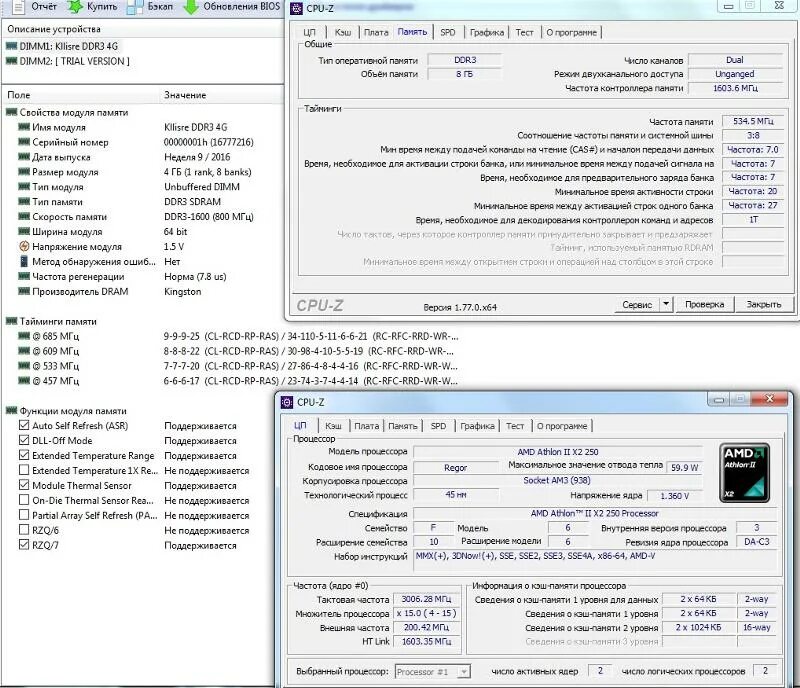Open Тест tab in upper CPU-Z window
Screen dimensions: 800x688
[x=524, y=32]
